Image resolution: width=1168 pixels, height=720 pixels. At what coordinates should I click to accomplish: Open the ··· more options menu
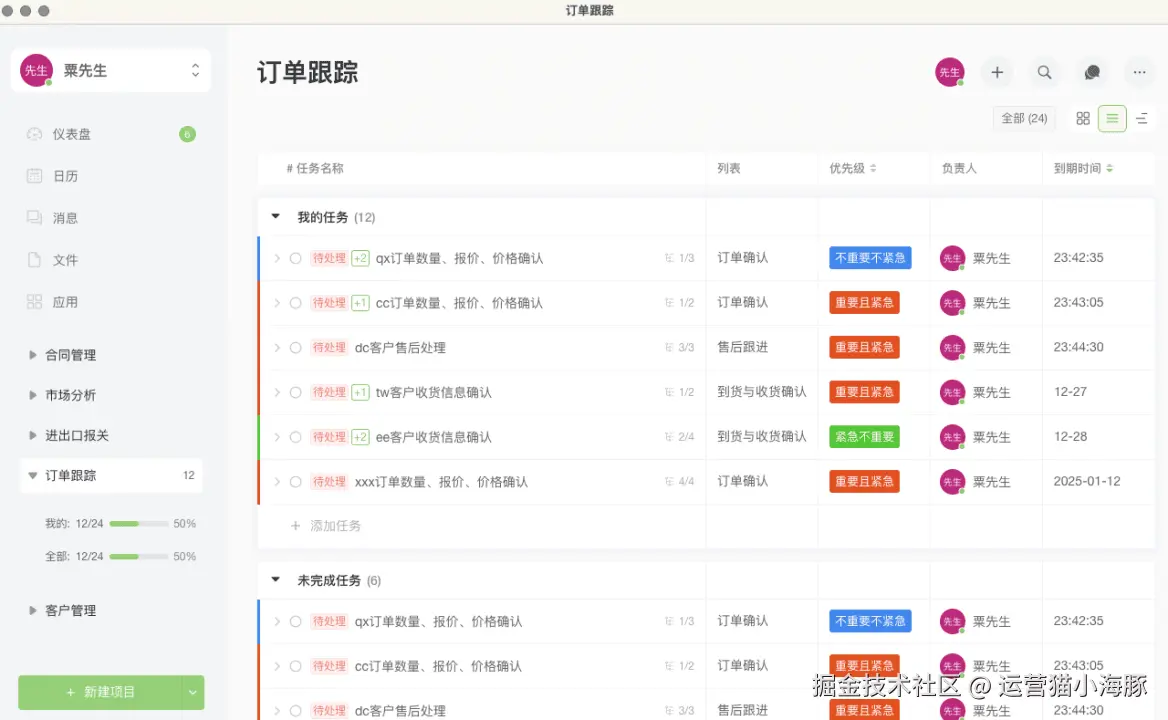[x=1139, y=72]
